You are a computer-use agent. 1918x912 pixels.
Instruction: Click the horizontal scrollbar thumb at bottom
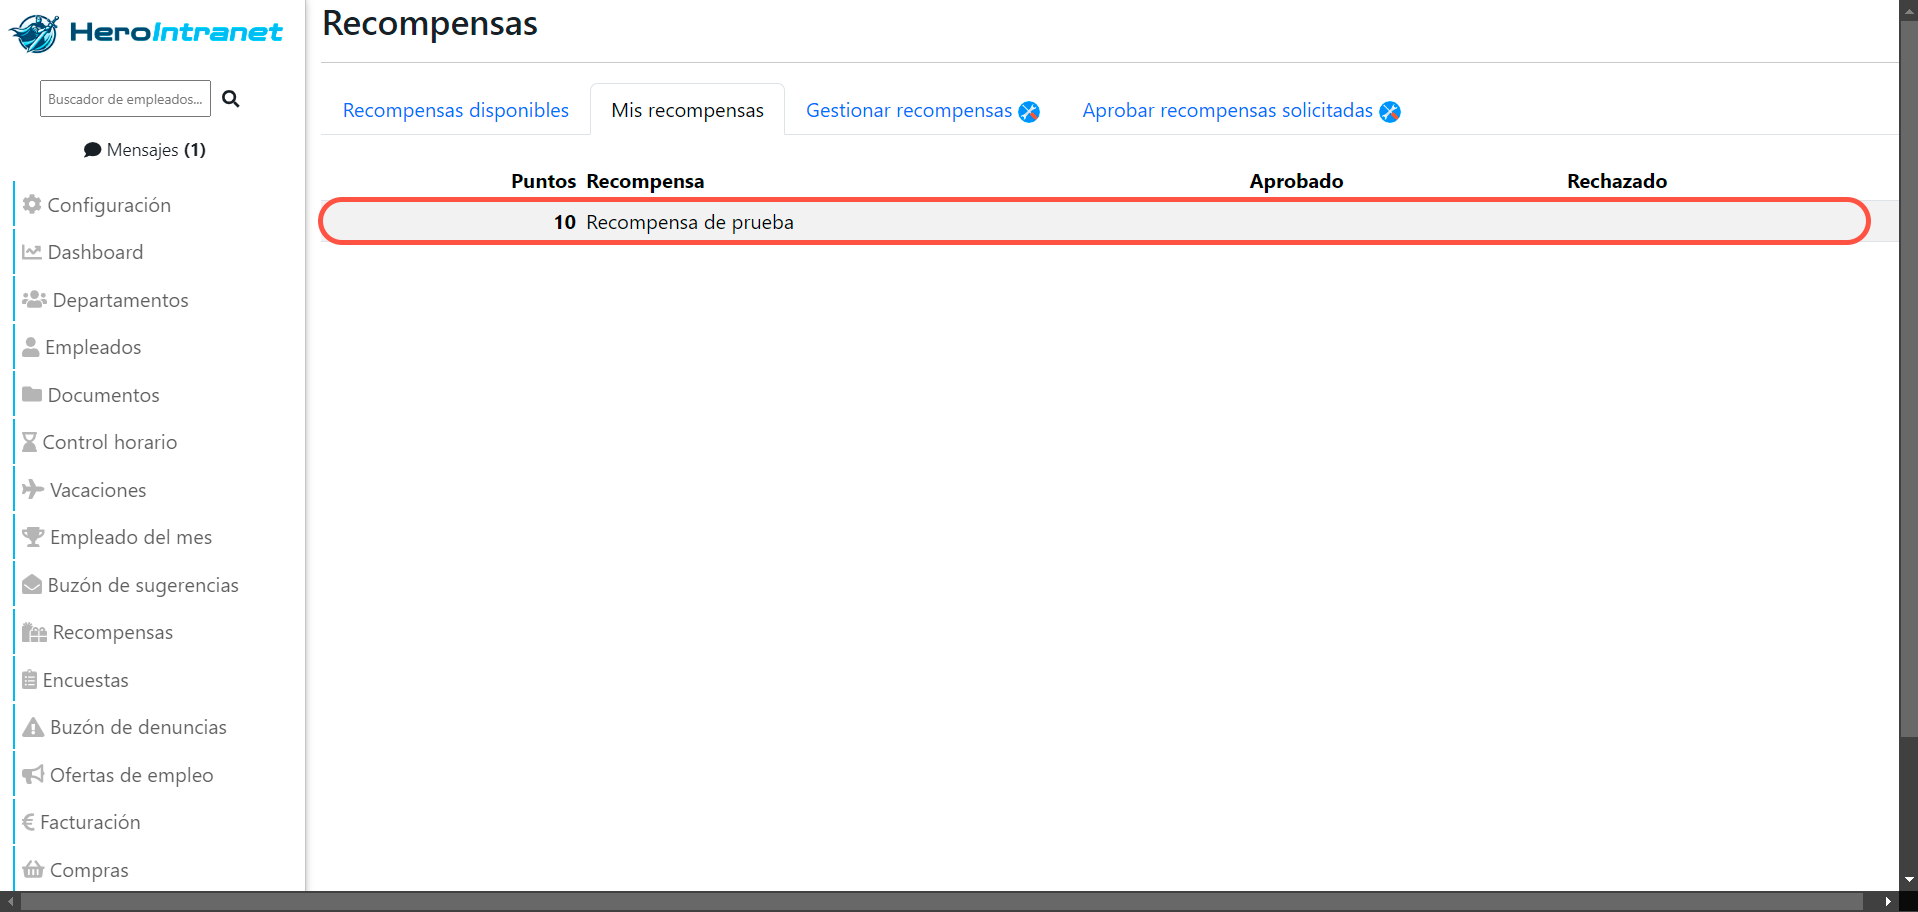[942, 902]
